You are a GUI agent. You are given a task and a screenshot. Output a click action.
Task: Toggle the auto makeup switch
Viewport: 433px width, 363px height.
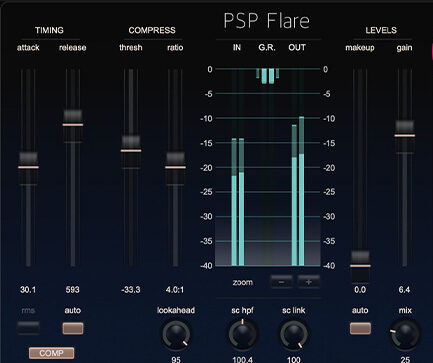pyautogui.click(x=360, y=328)
